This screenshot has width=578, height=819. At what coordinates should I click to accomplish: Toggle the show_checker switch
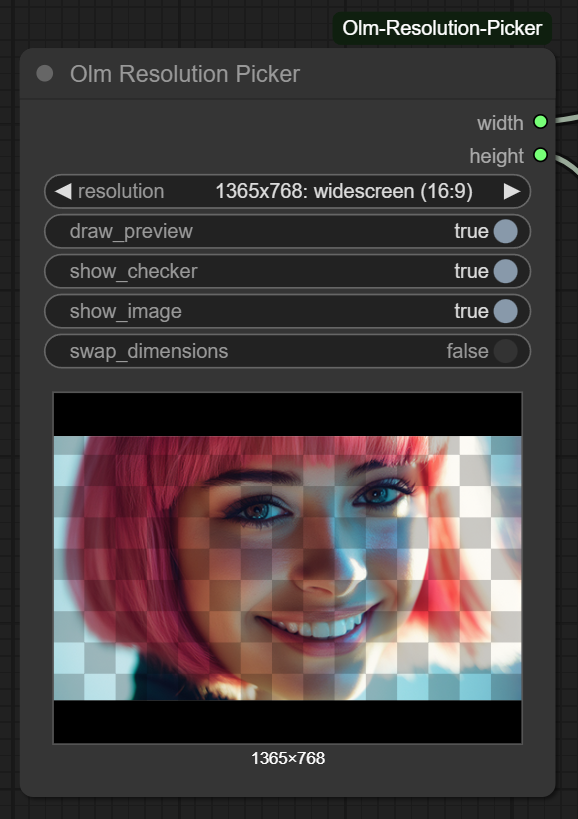coord(505,271)
